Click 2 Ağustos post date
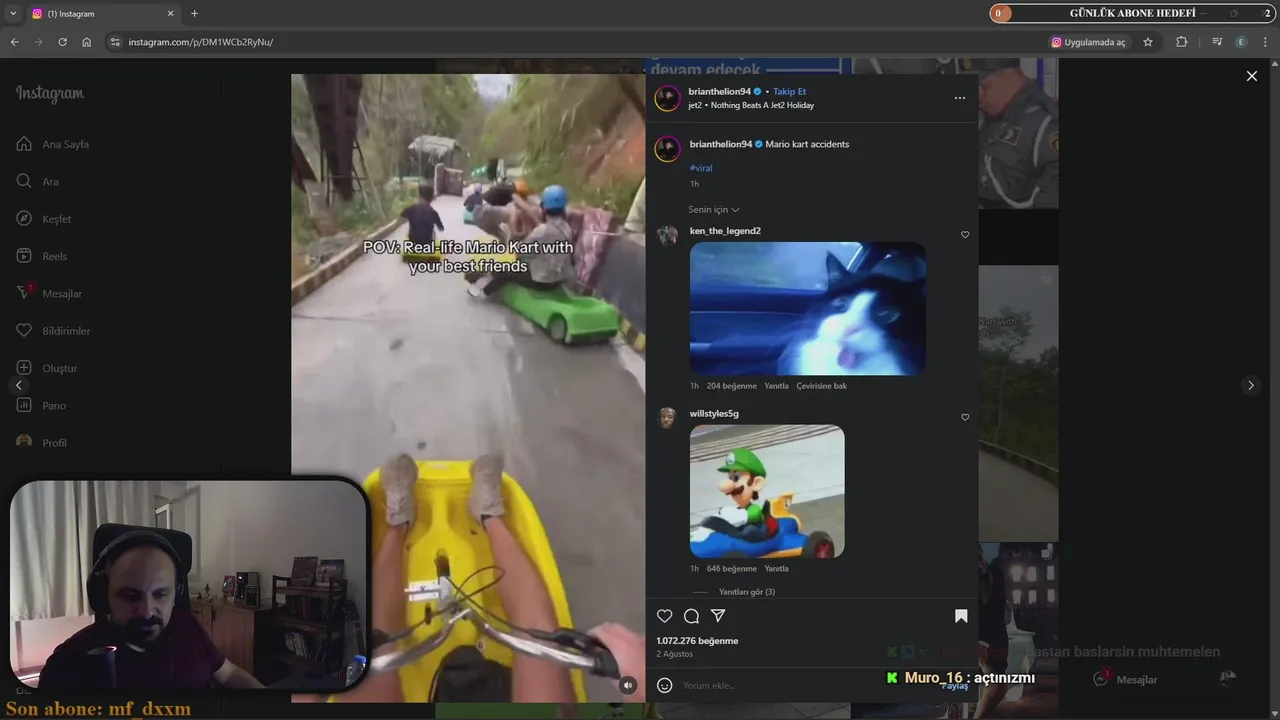Screen dimensions: 1280x720 674,654
